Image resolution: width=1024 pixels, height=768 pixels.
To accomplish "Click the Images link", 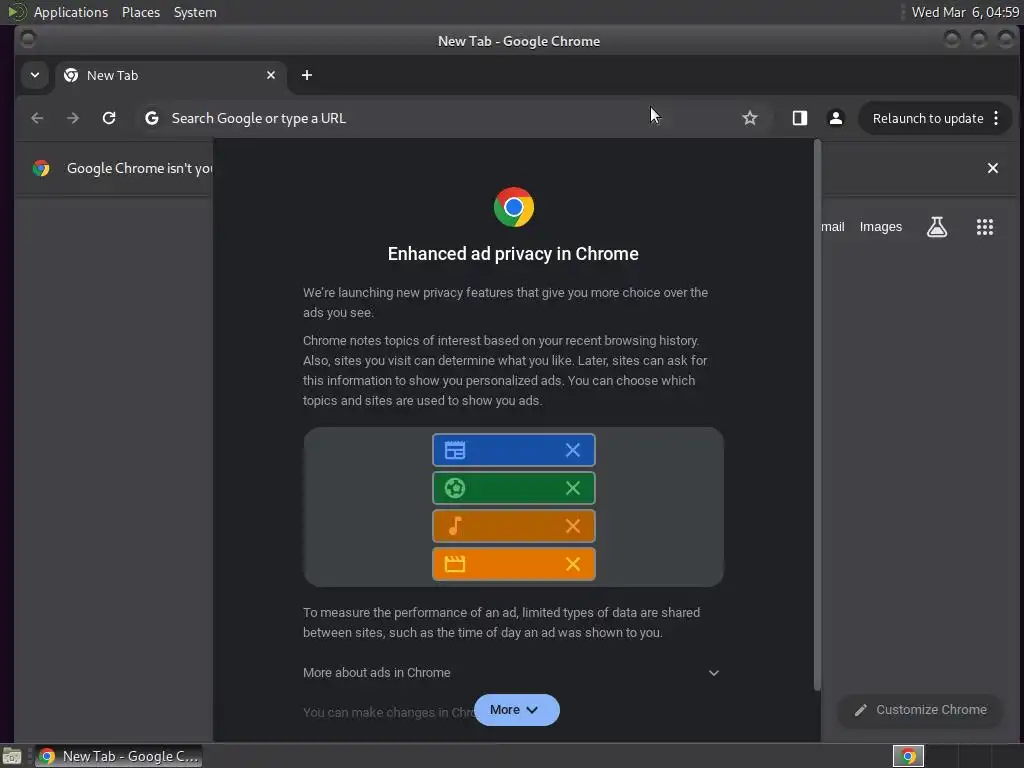I will [x=880, y=227].
